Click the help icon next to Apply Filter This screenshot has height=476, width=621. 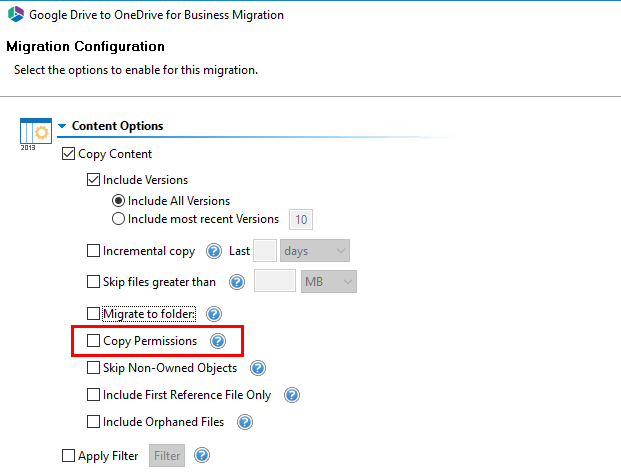[202, 456]
